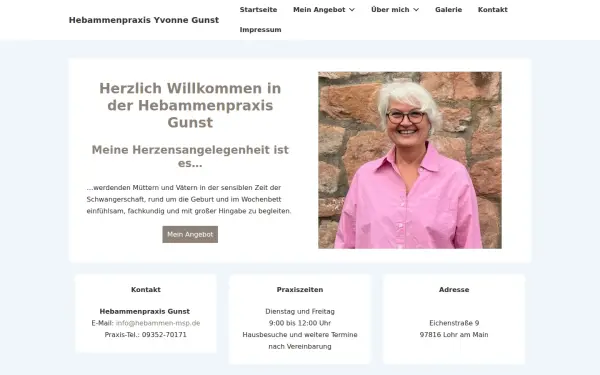
Task: Open the Über mich menu label
Action: click(x=390, y=10)
